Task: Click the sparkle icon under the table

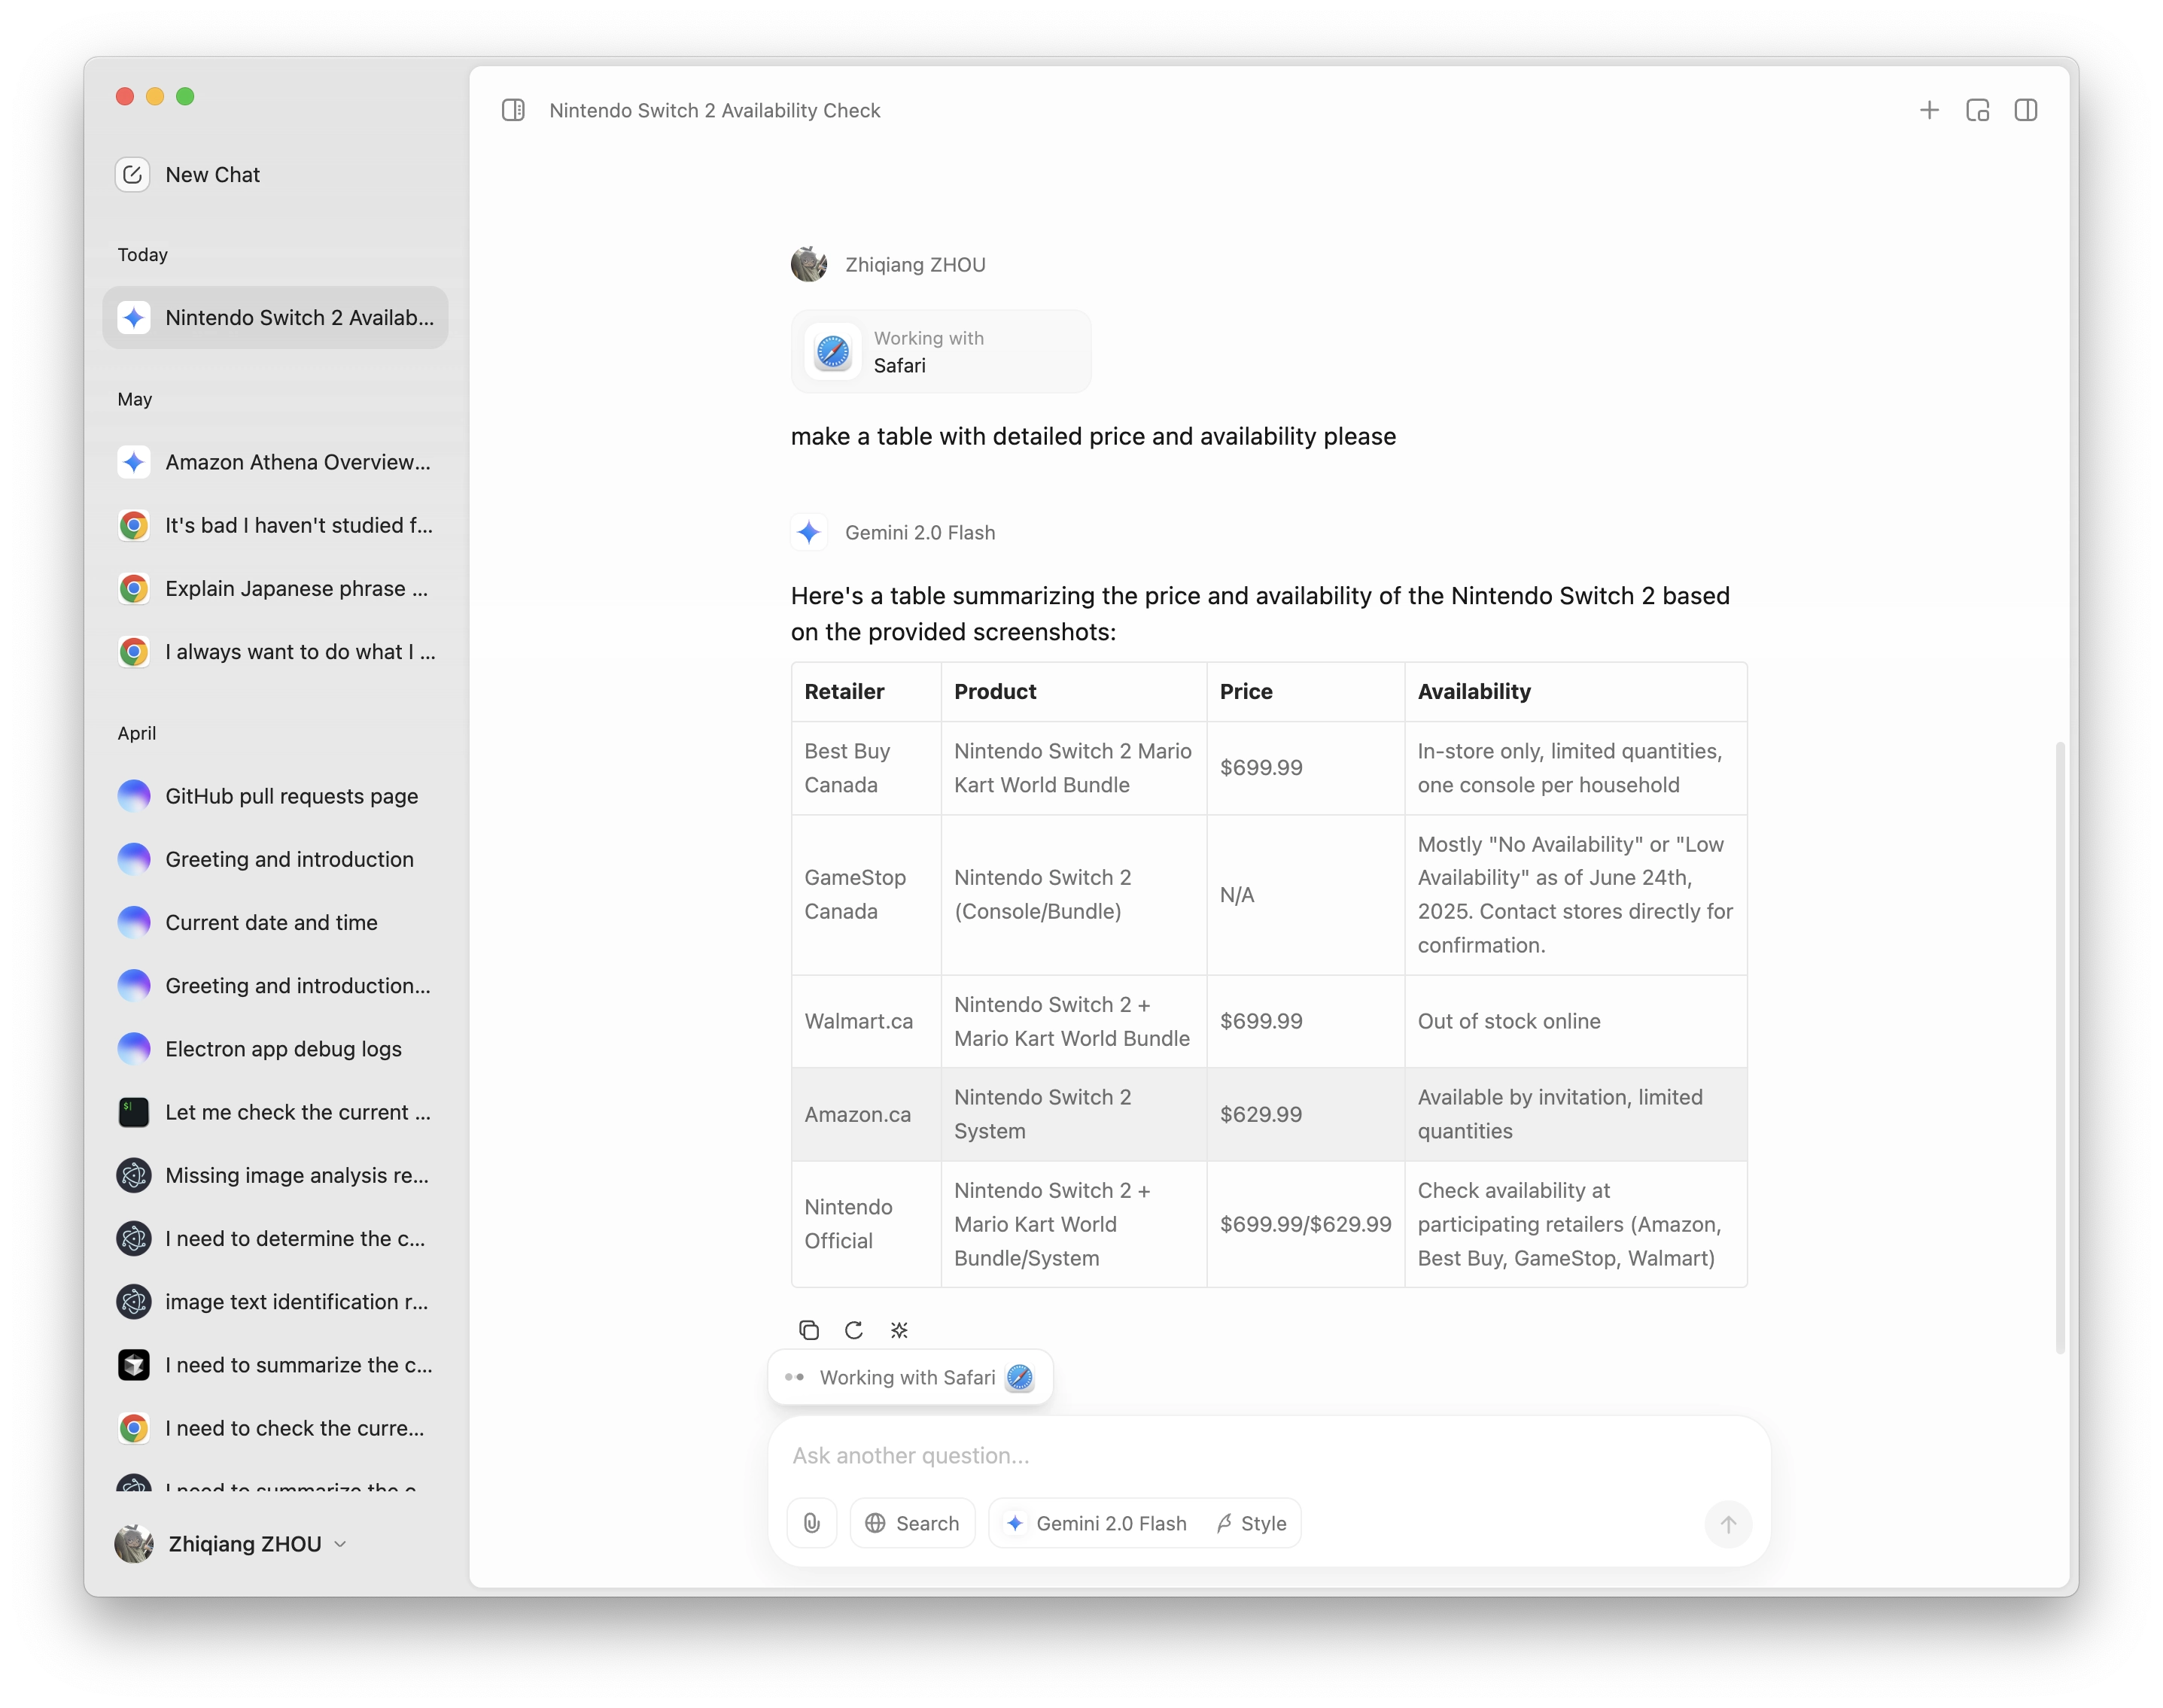Action: (x=899, y=1329)
